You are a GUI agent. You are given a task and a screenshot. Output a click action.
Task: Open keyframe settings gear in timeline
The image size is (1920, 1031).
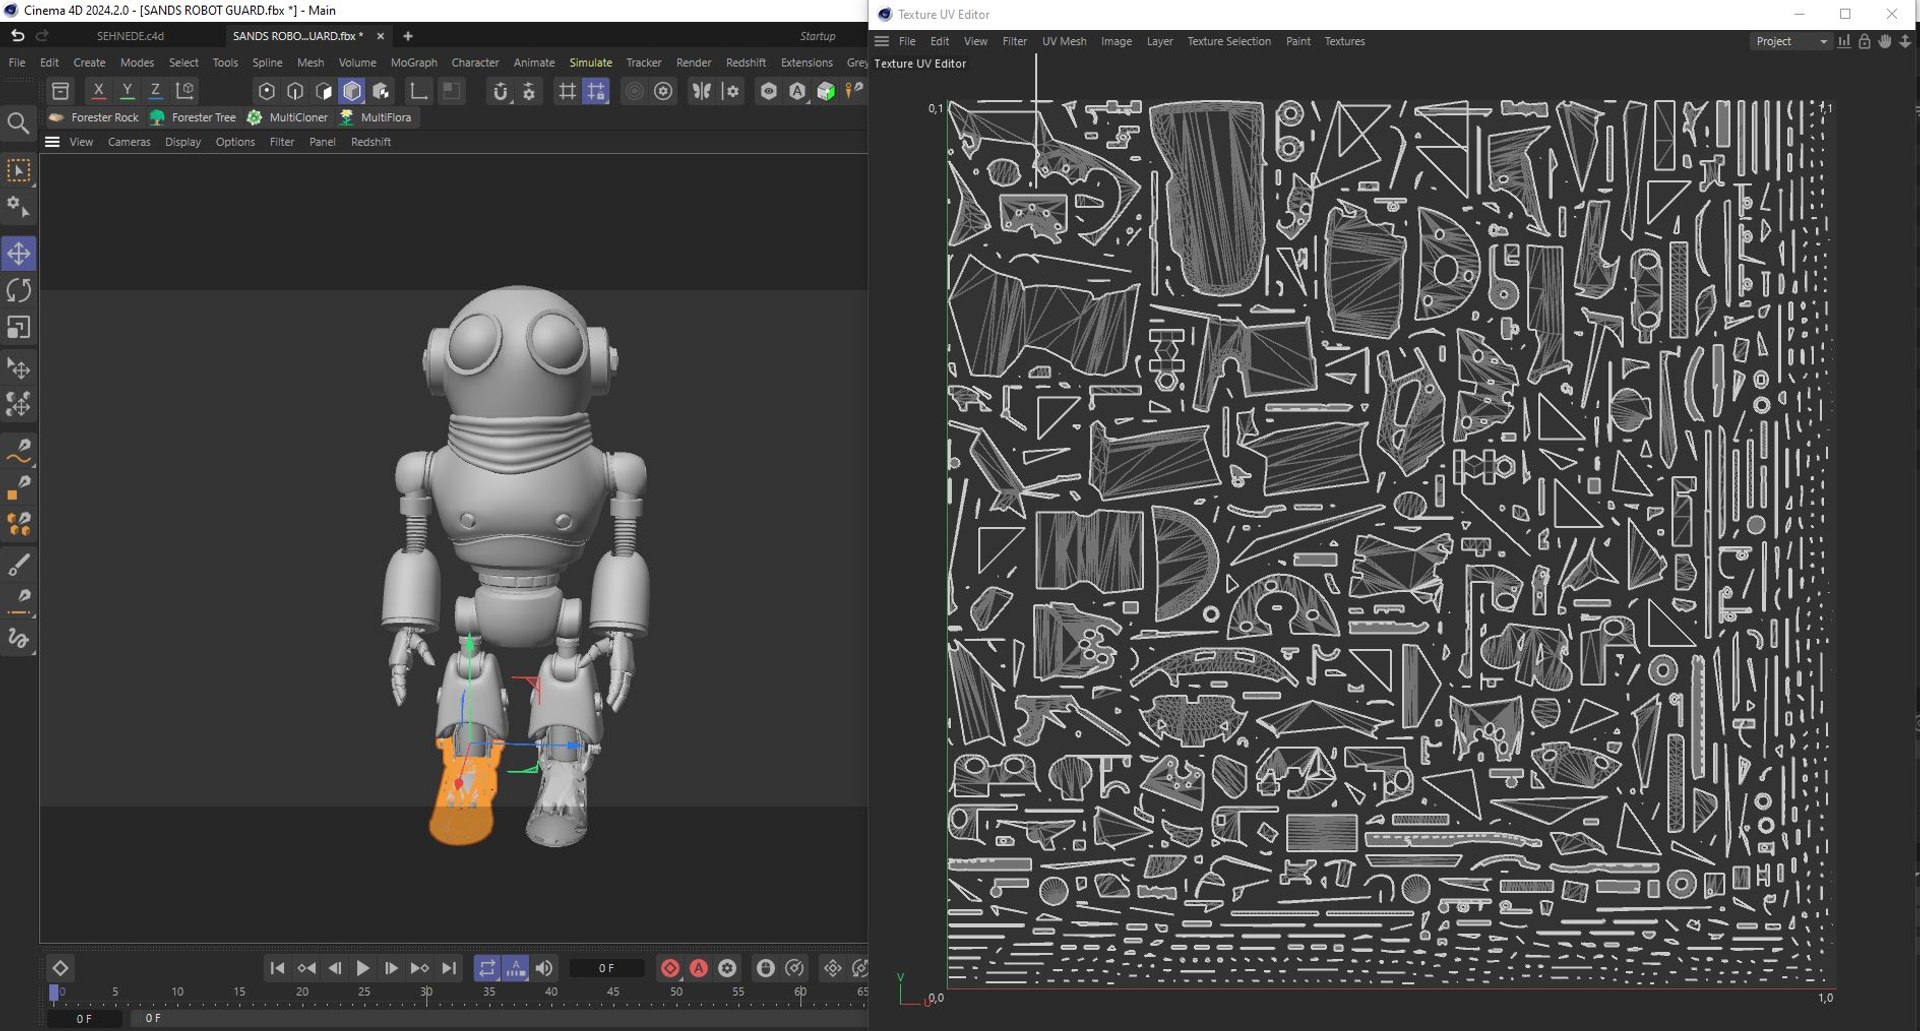point(727,968)
